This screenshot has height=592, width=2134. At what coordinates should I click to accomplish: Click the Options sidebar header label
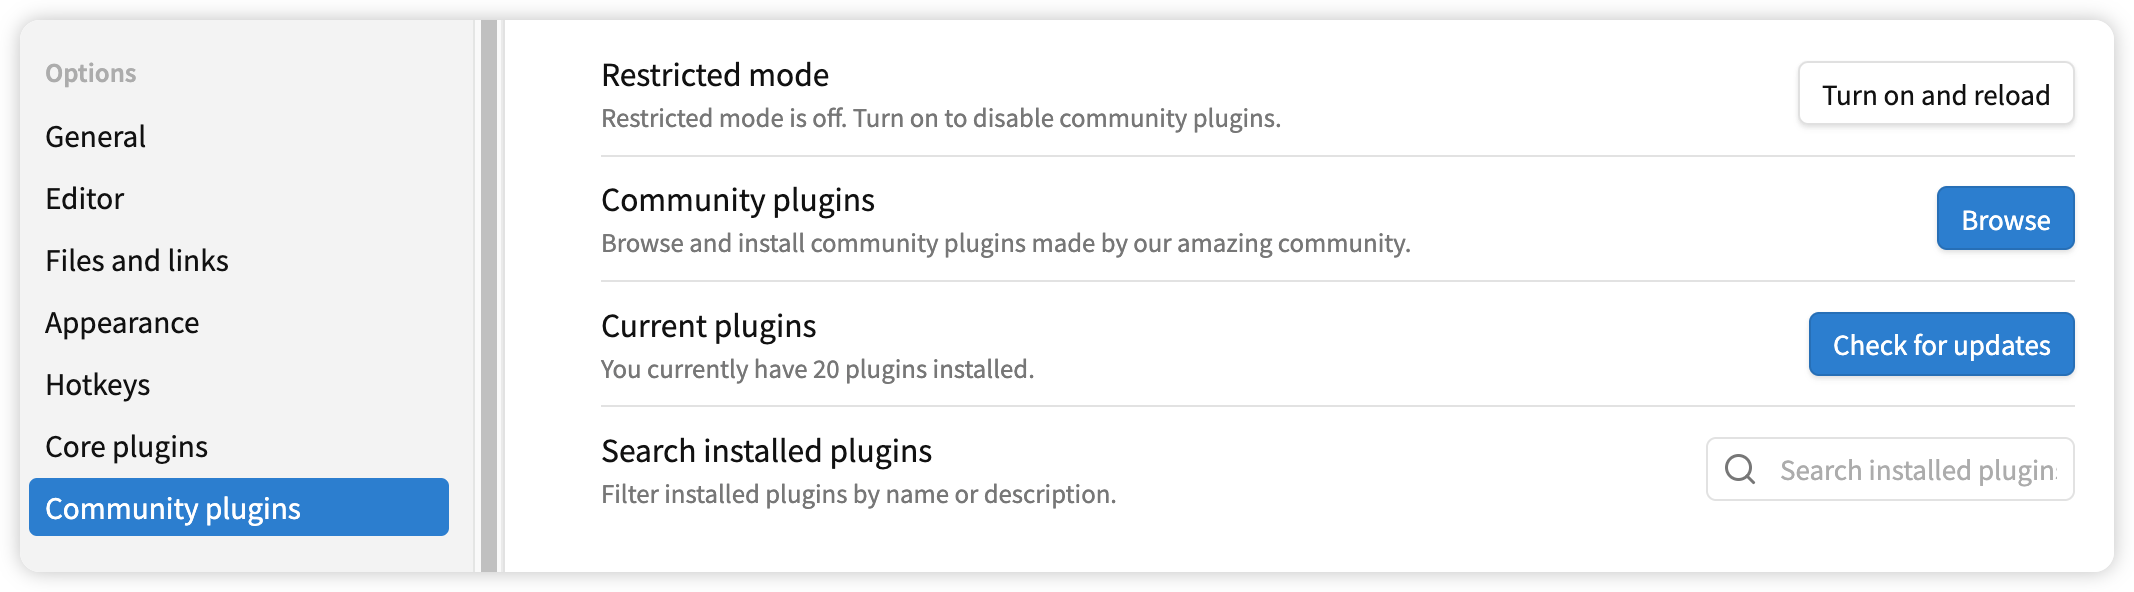[x=91, y=73]
